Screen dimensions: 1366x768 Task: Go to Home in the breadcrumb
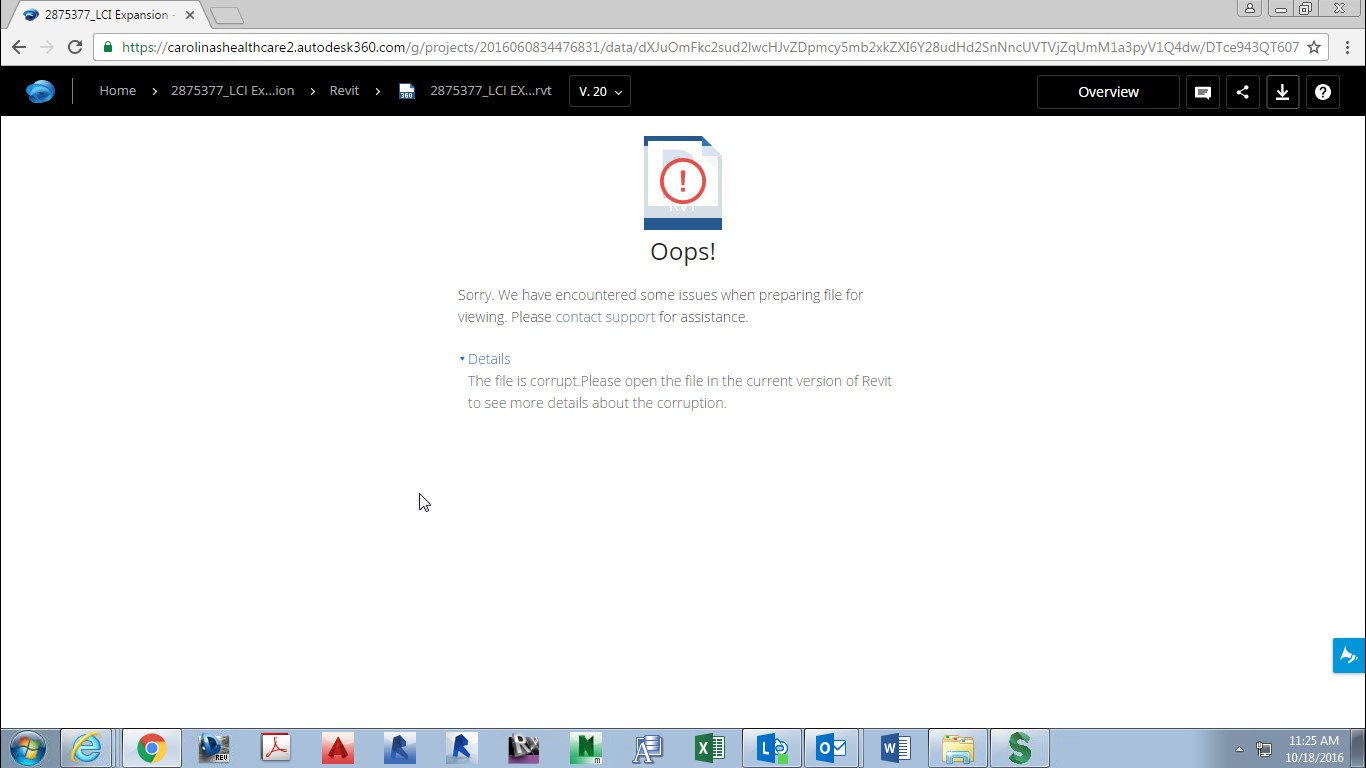click(x=117, y=91)
